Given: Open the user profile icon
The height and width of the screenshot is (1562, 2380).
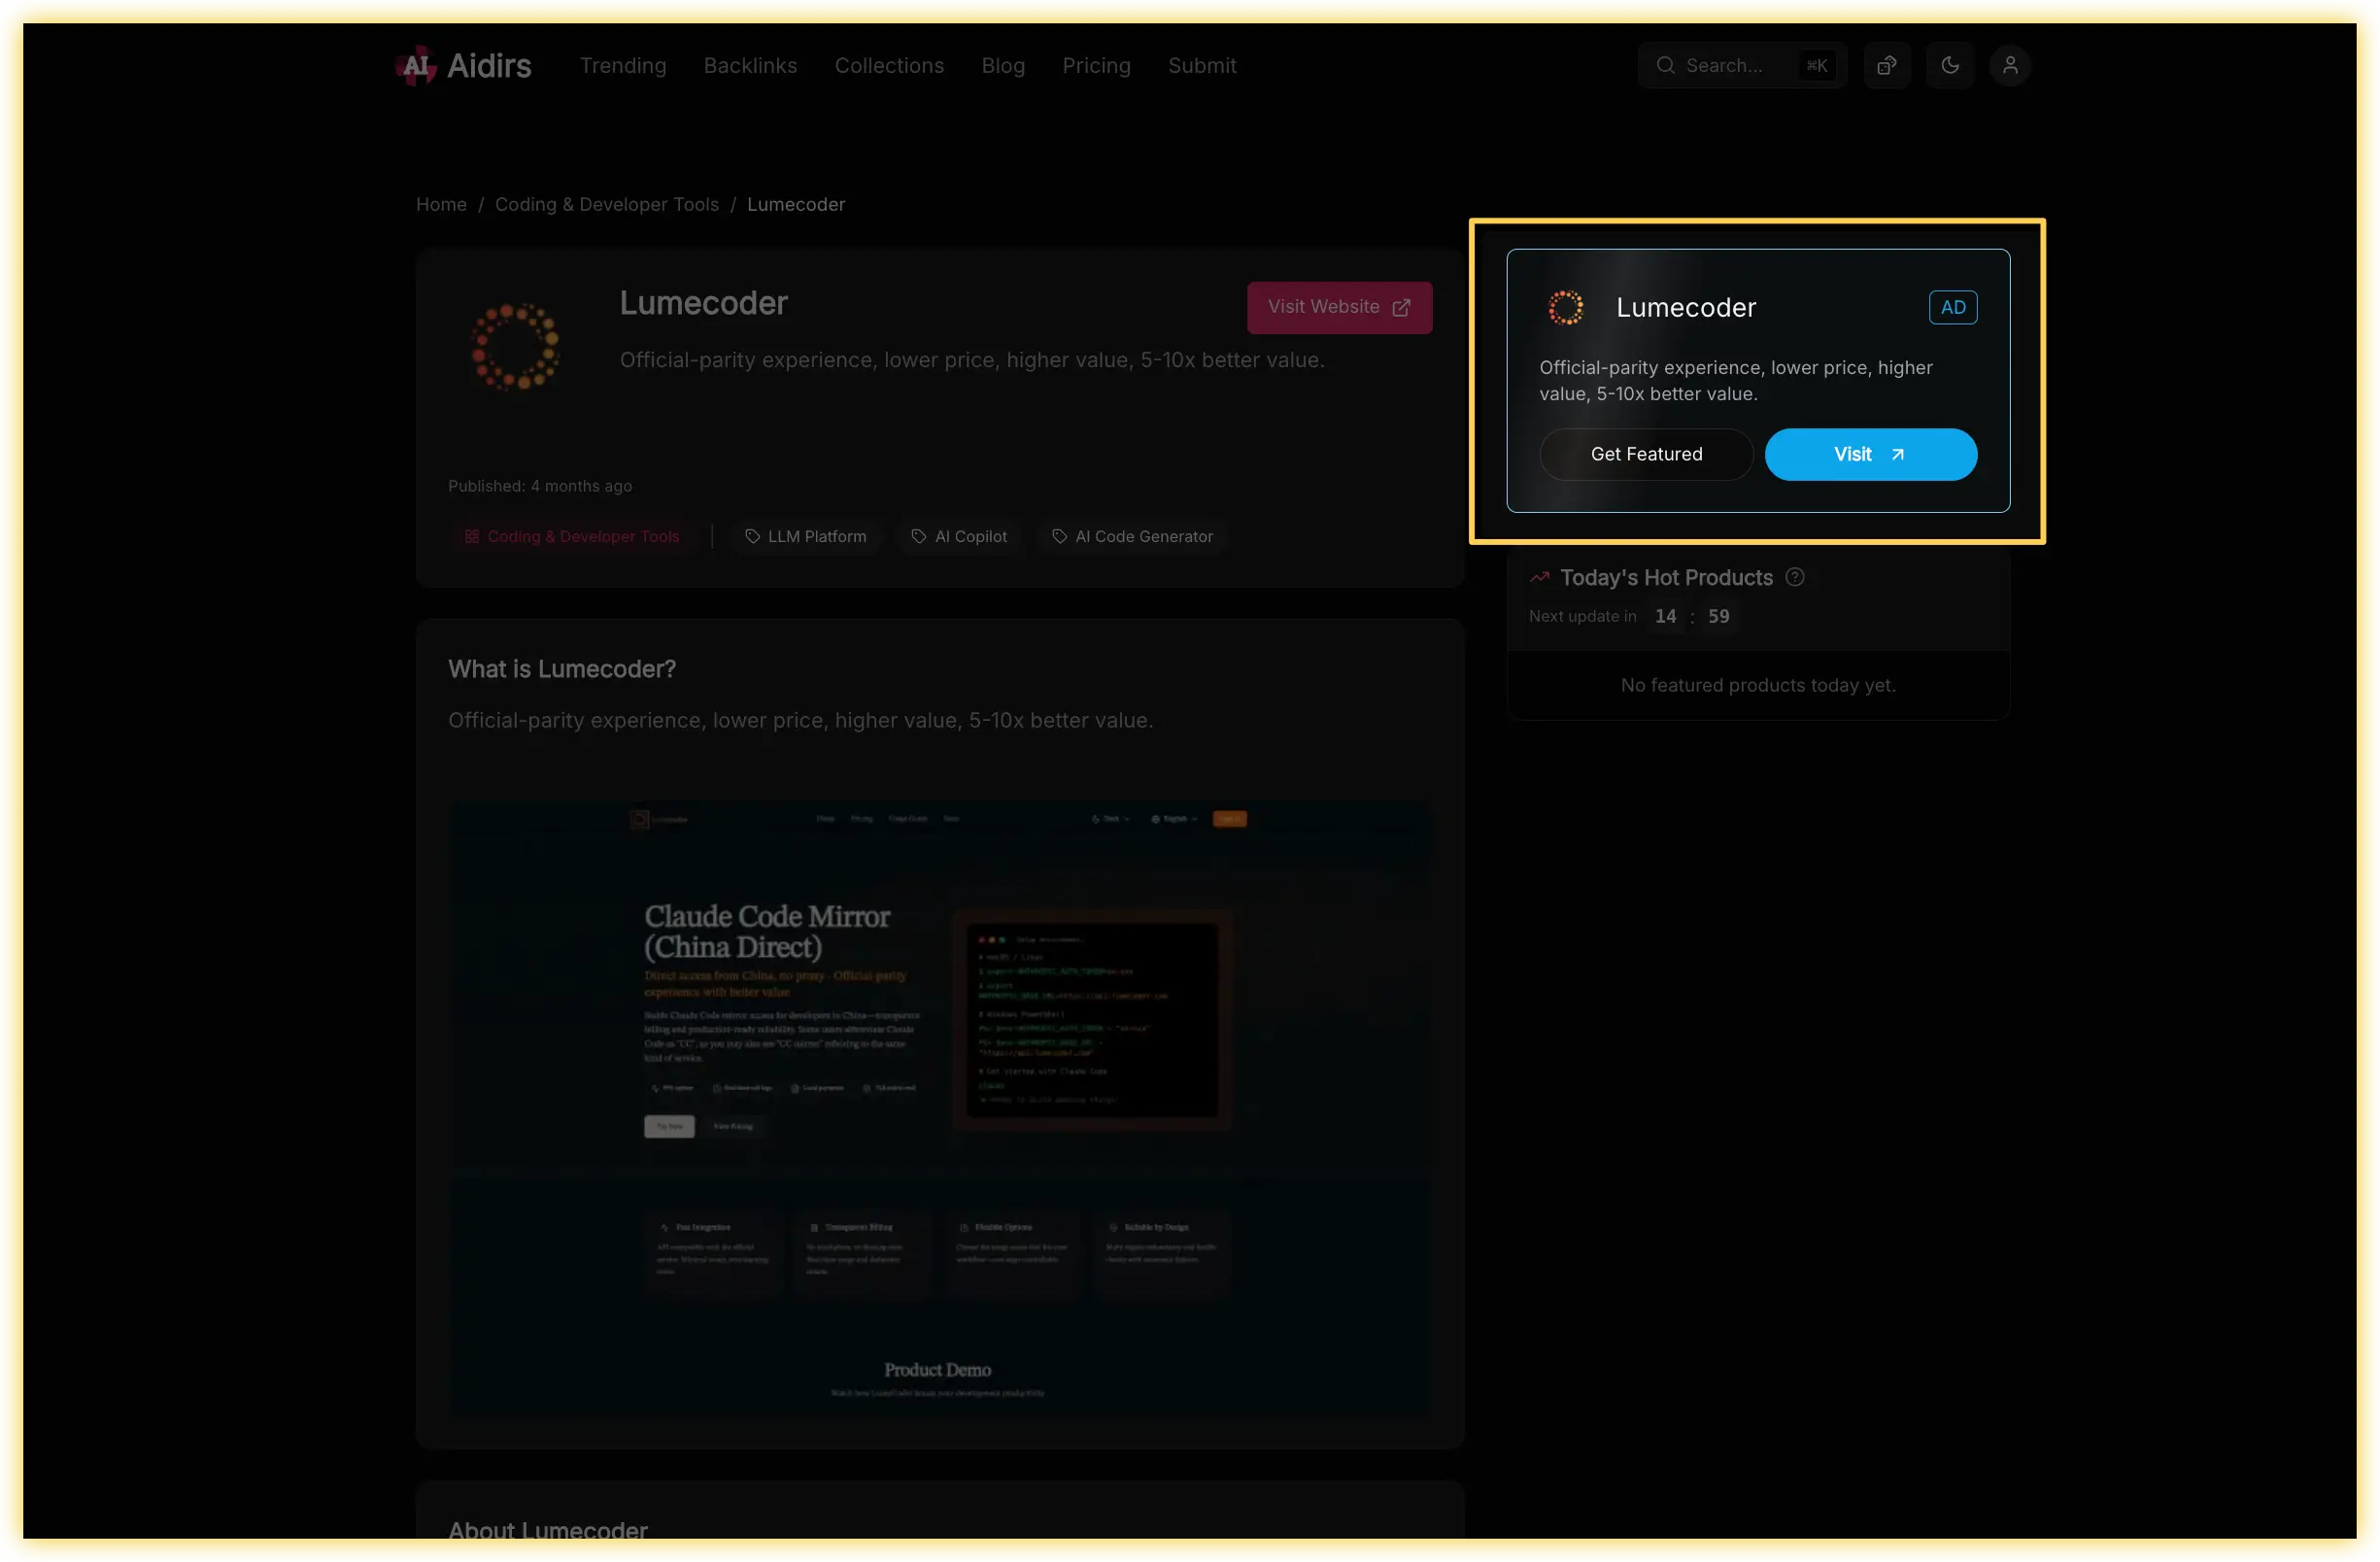Looking at the screenshot, I should click(2011, 65).
